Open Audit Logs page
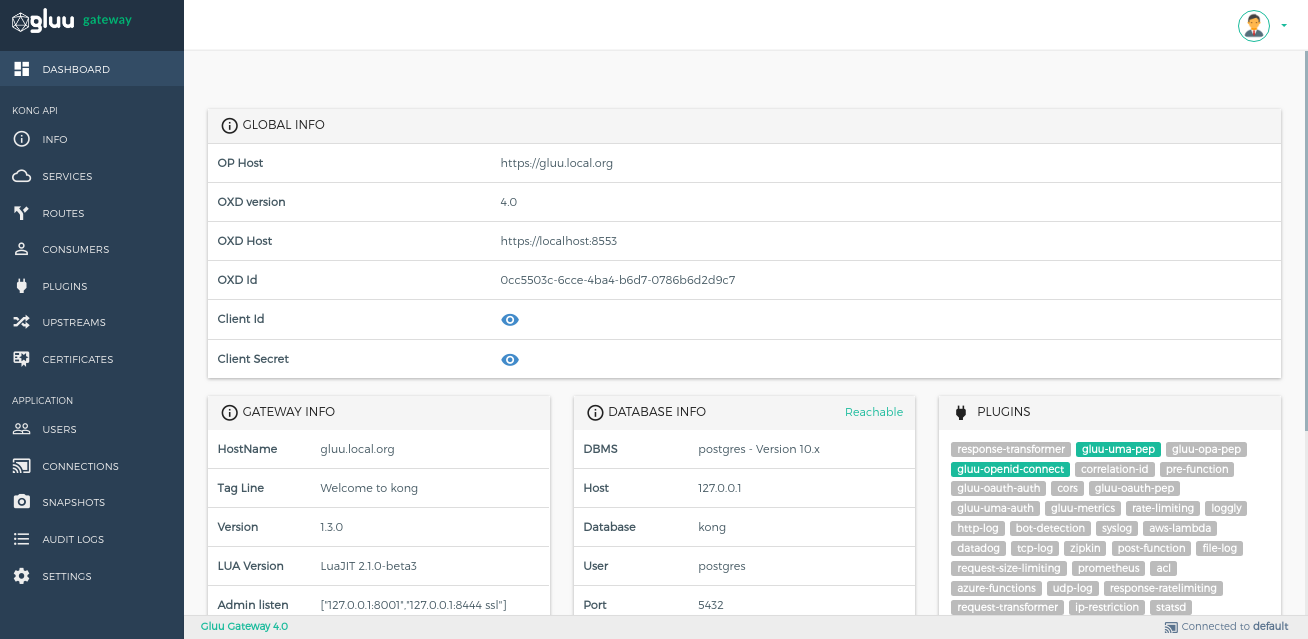 click(92, 539)
